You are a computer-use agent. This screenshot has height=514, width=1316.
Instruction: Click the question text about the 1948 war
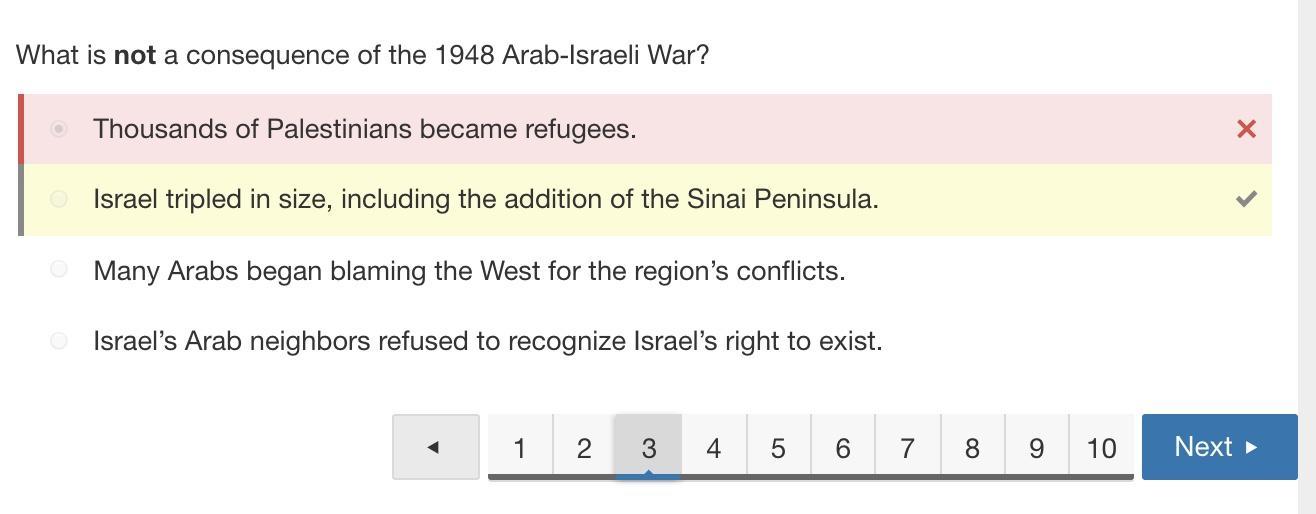[x=362, y=55]
